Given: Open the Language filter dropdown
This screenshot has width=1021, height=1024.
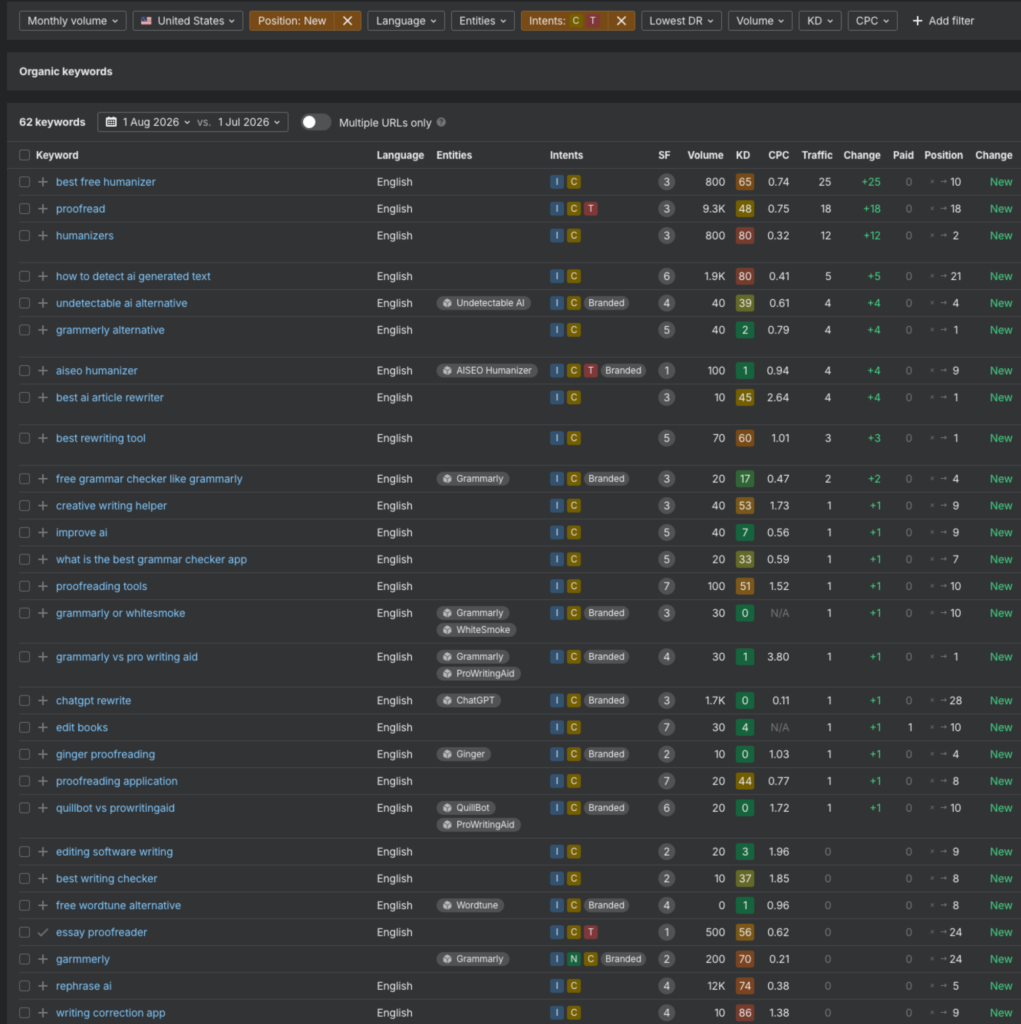Looking at the screenshot, I should (x=406, y=21).
